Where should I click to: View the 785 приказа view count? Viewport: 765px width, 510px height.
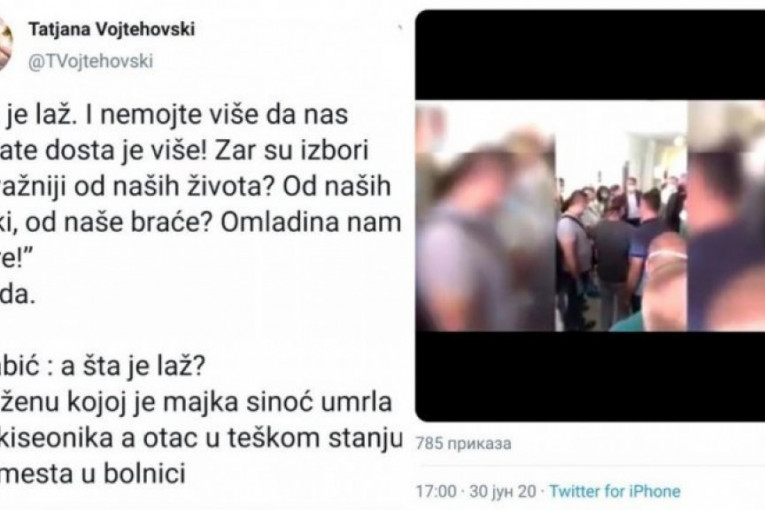coord(463,444)
